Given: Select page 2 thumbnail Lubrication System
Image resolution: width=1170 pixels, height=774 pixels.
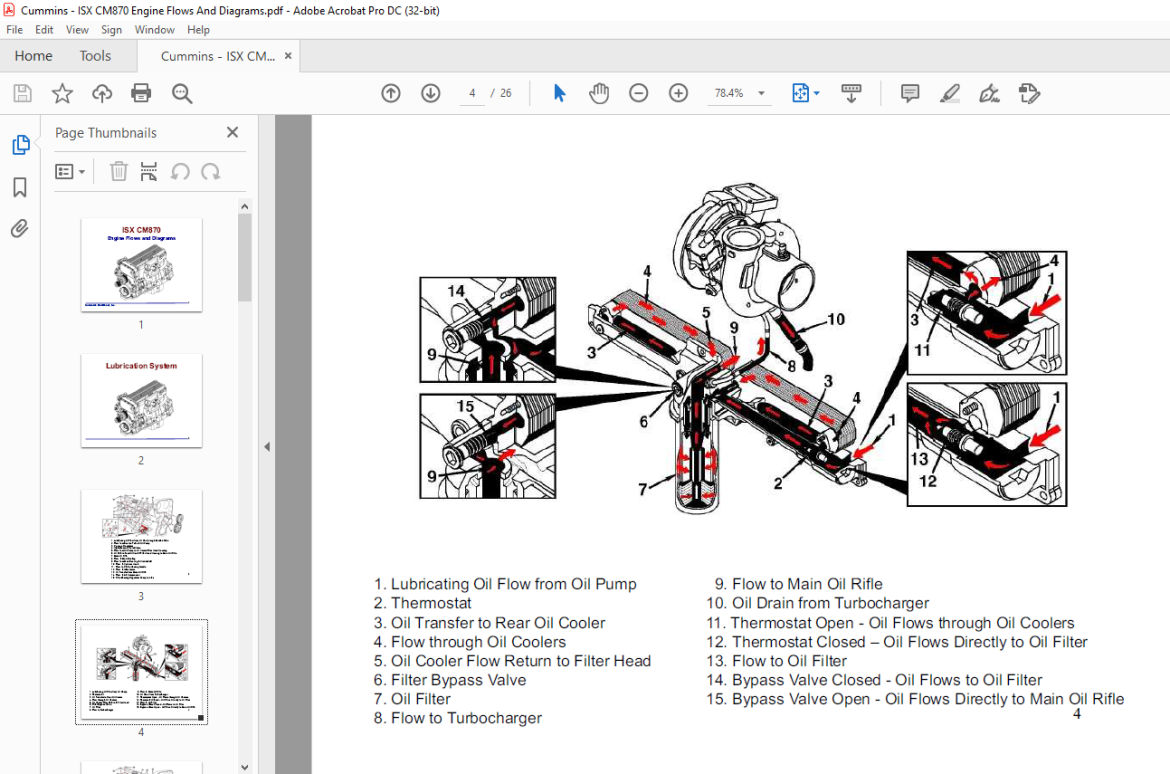Looking at the screenshot, I should pyautogui.click(x=141, y=400).
